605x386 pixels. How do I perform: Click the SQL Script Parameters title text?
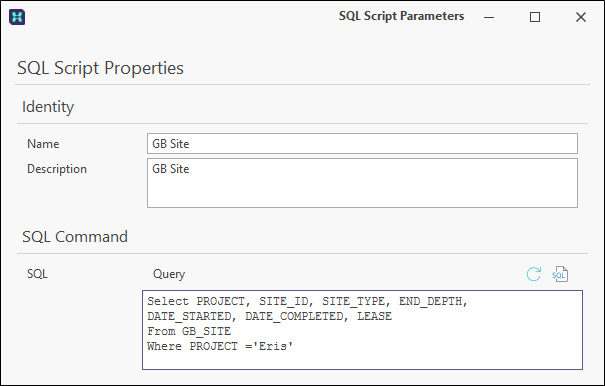pos(401,16)
